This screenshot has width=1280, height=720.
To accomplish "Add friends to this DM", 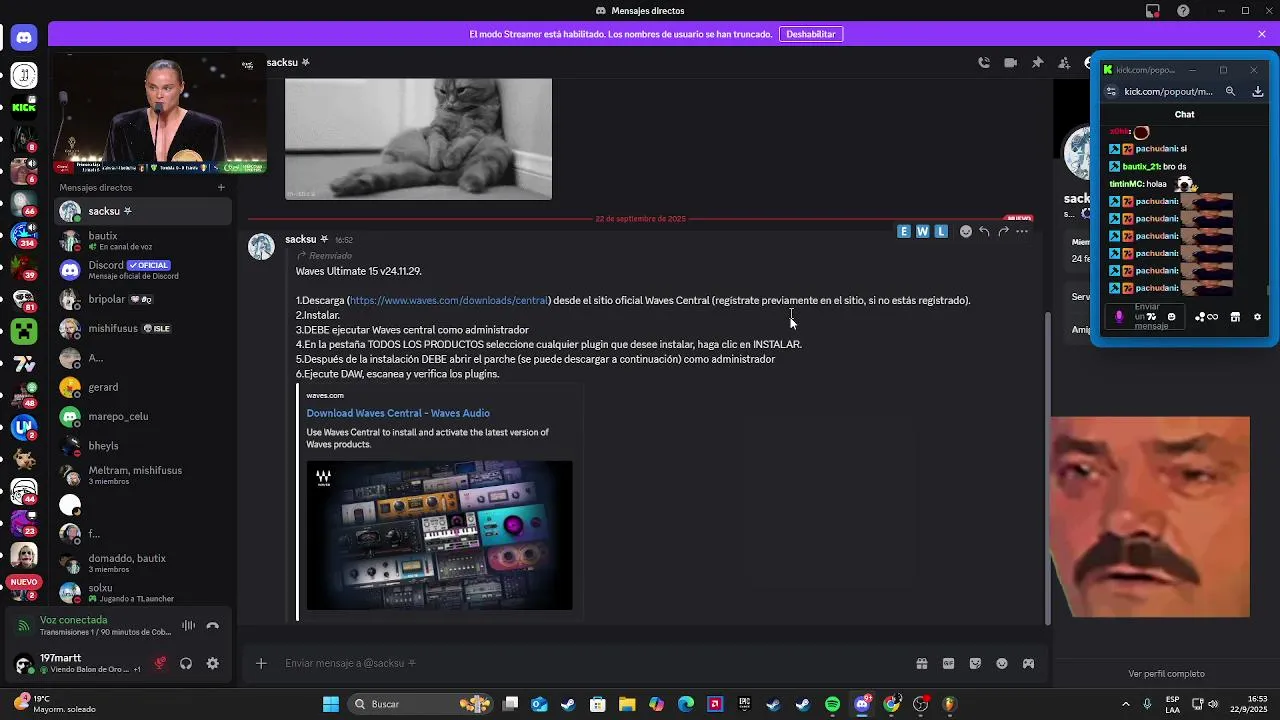I will tap(1064, 62).
